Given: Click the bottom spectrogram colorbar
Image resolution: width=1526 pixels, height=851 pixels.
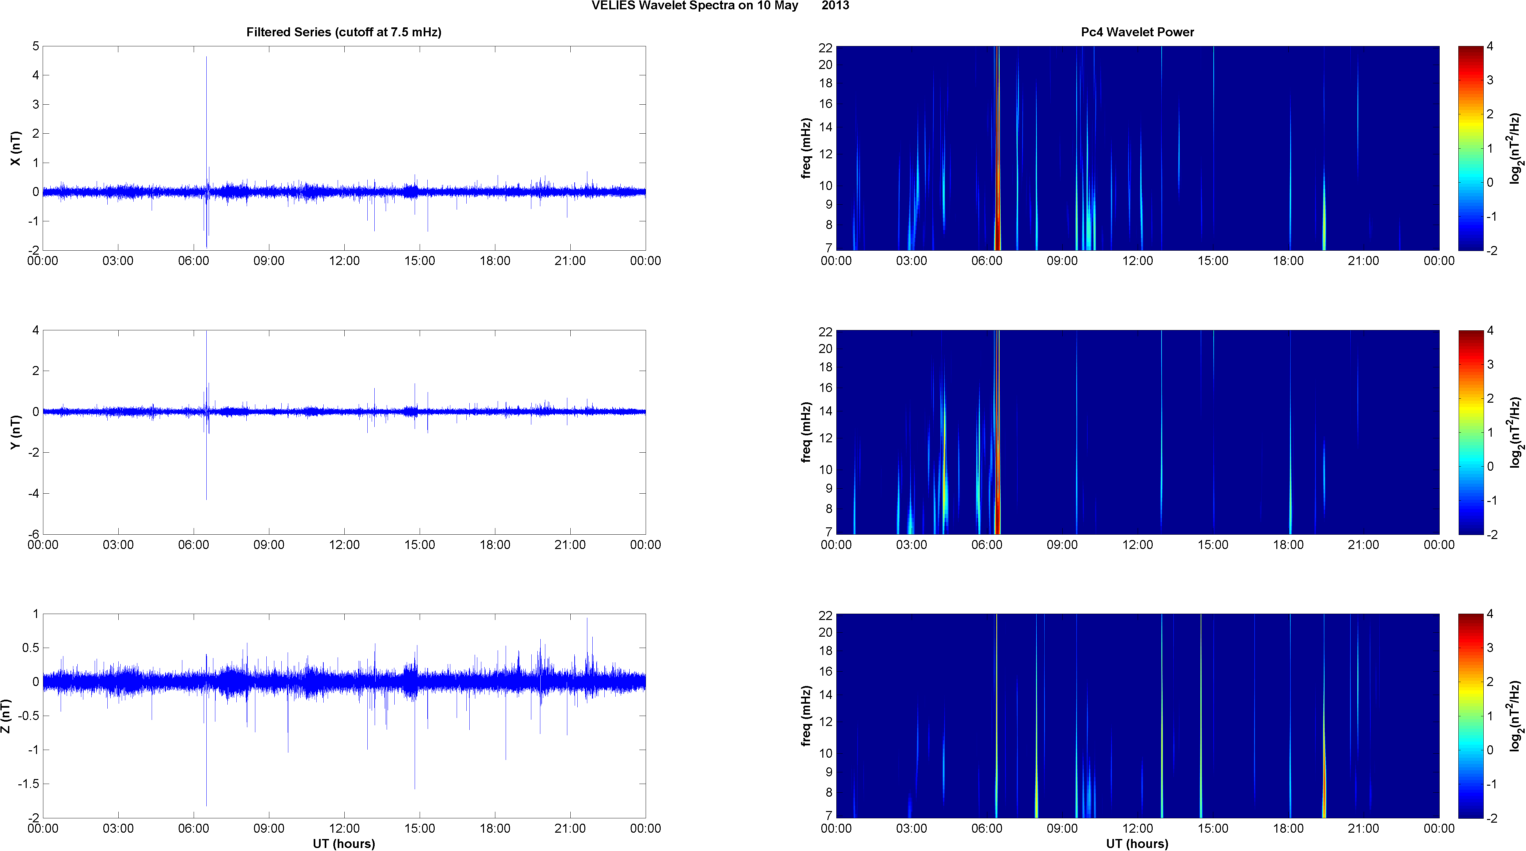Looking at the screenshot, I should [1470, 716].
